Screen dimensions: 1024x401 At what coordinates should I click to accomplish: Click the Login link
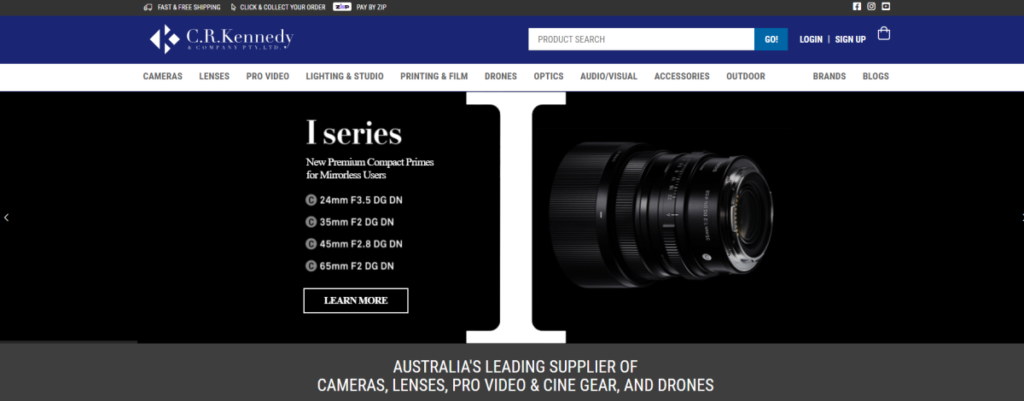[x=811, y=39]
